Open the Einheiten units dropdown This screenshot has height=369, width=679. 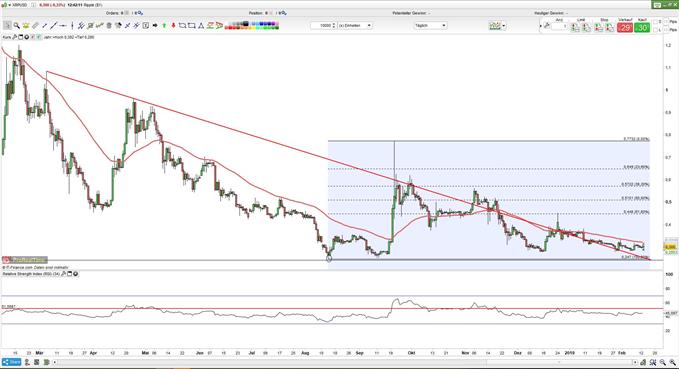pos(355,26)
